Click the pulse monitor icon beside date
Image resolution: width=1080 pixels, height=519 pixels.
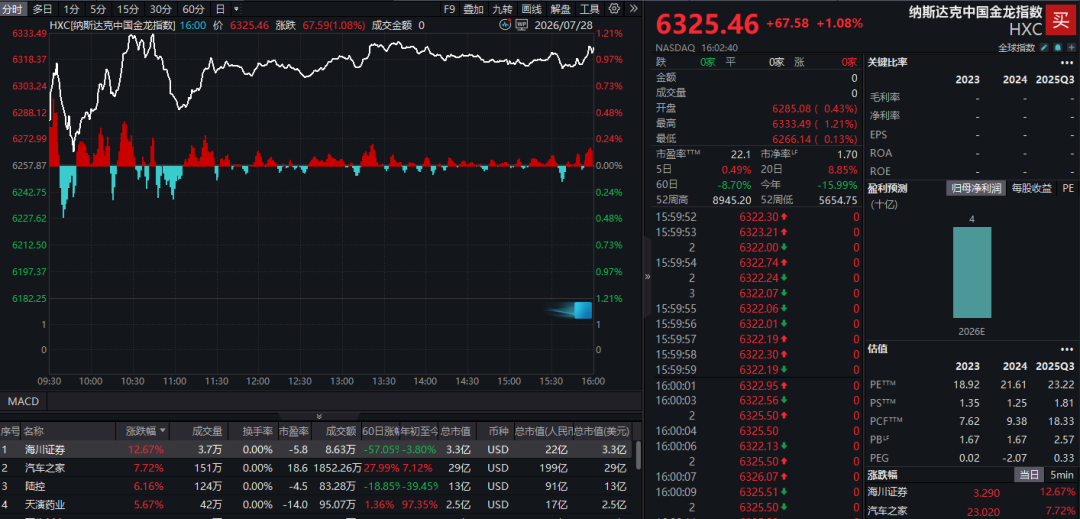[507, 25]
